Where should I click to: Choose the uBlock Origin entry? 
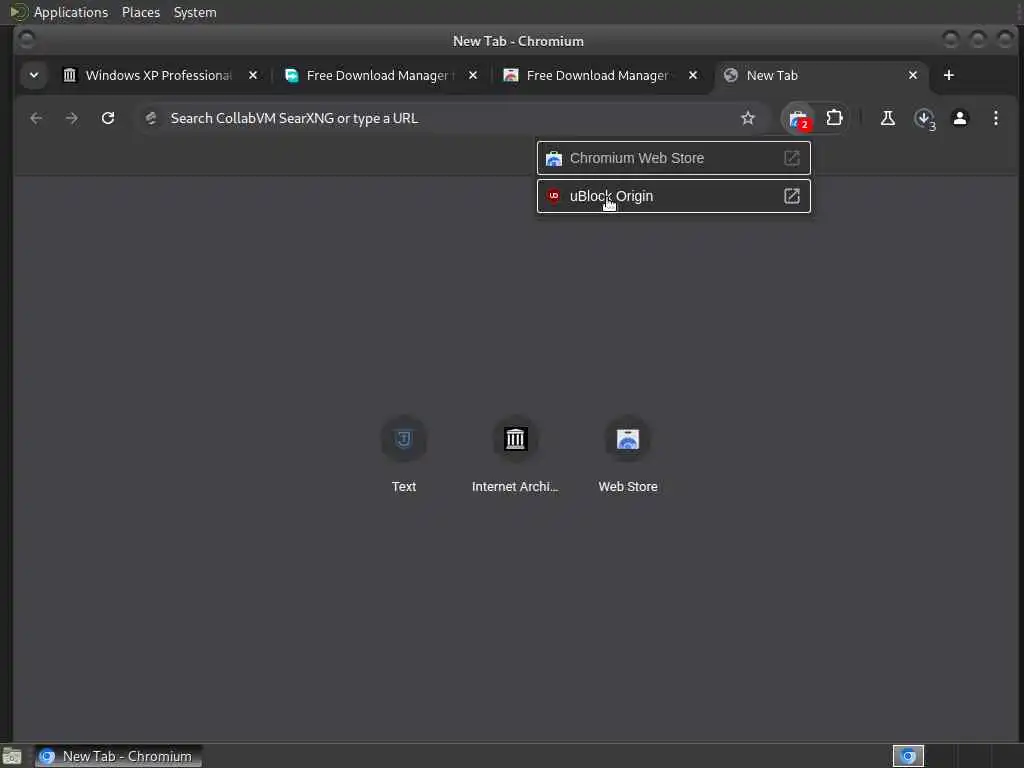coord(674,196)
